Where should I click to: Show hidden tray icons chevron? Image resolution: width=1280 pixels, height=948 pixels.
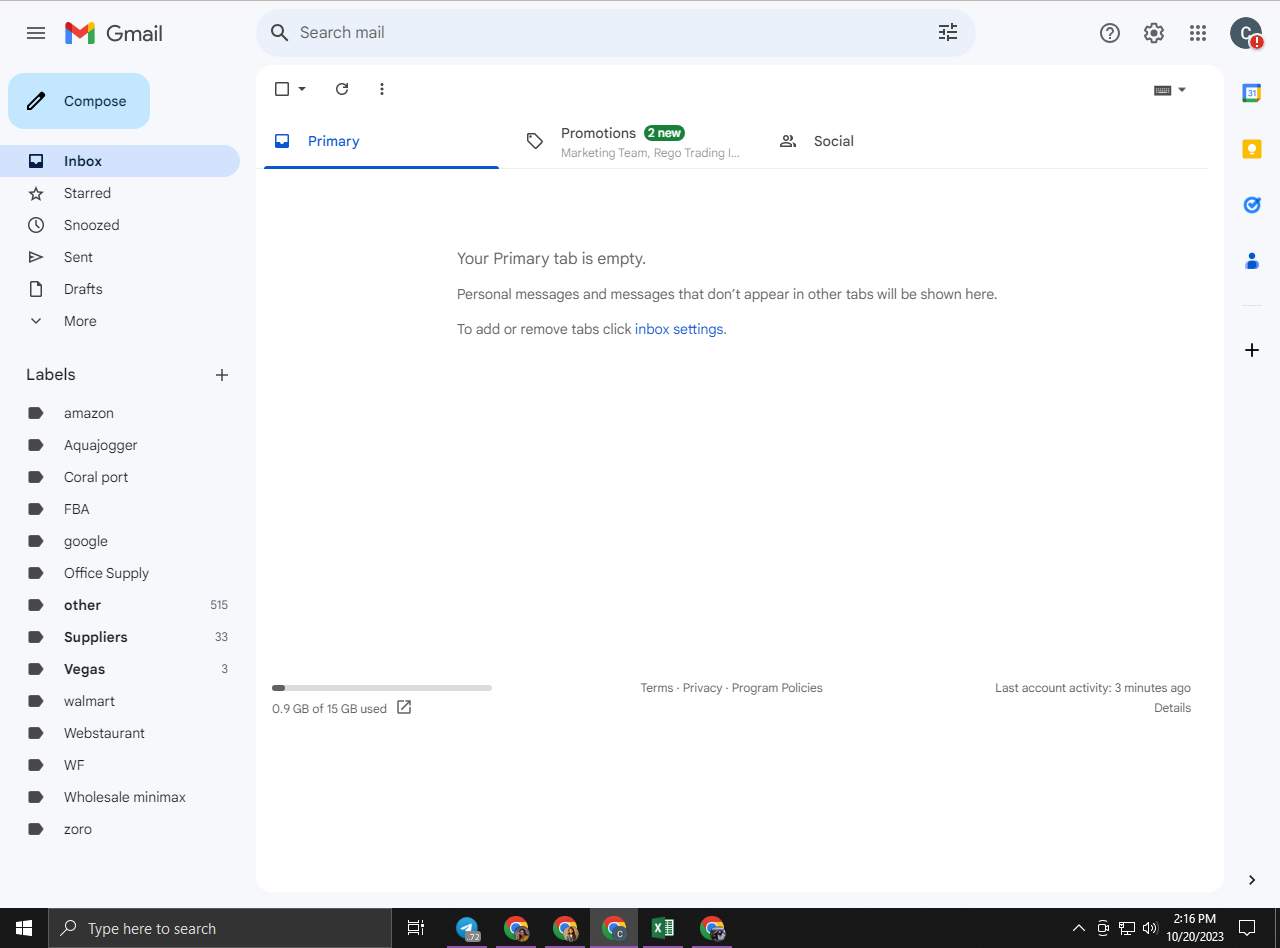pyautogui.click(x=1079, y=927)
